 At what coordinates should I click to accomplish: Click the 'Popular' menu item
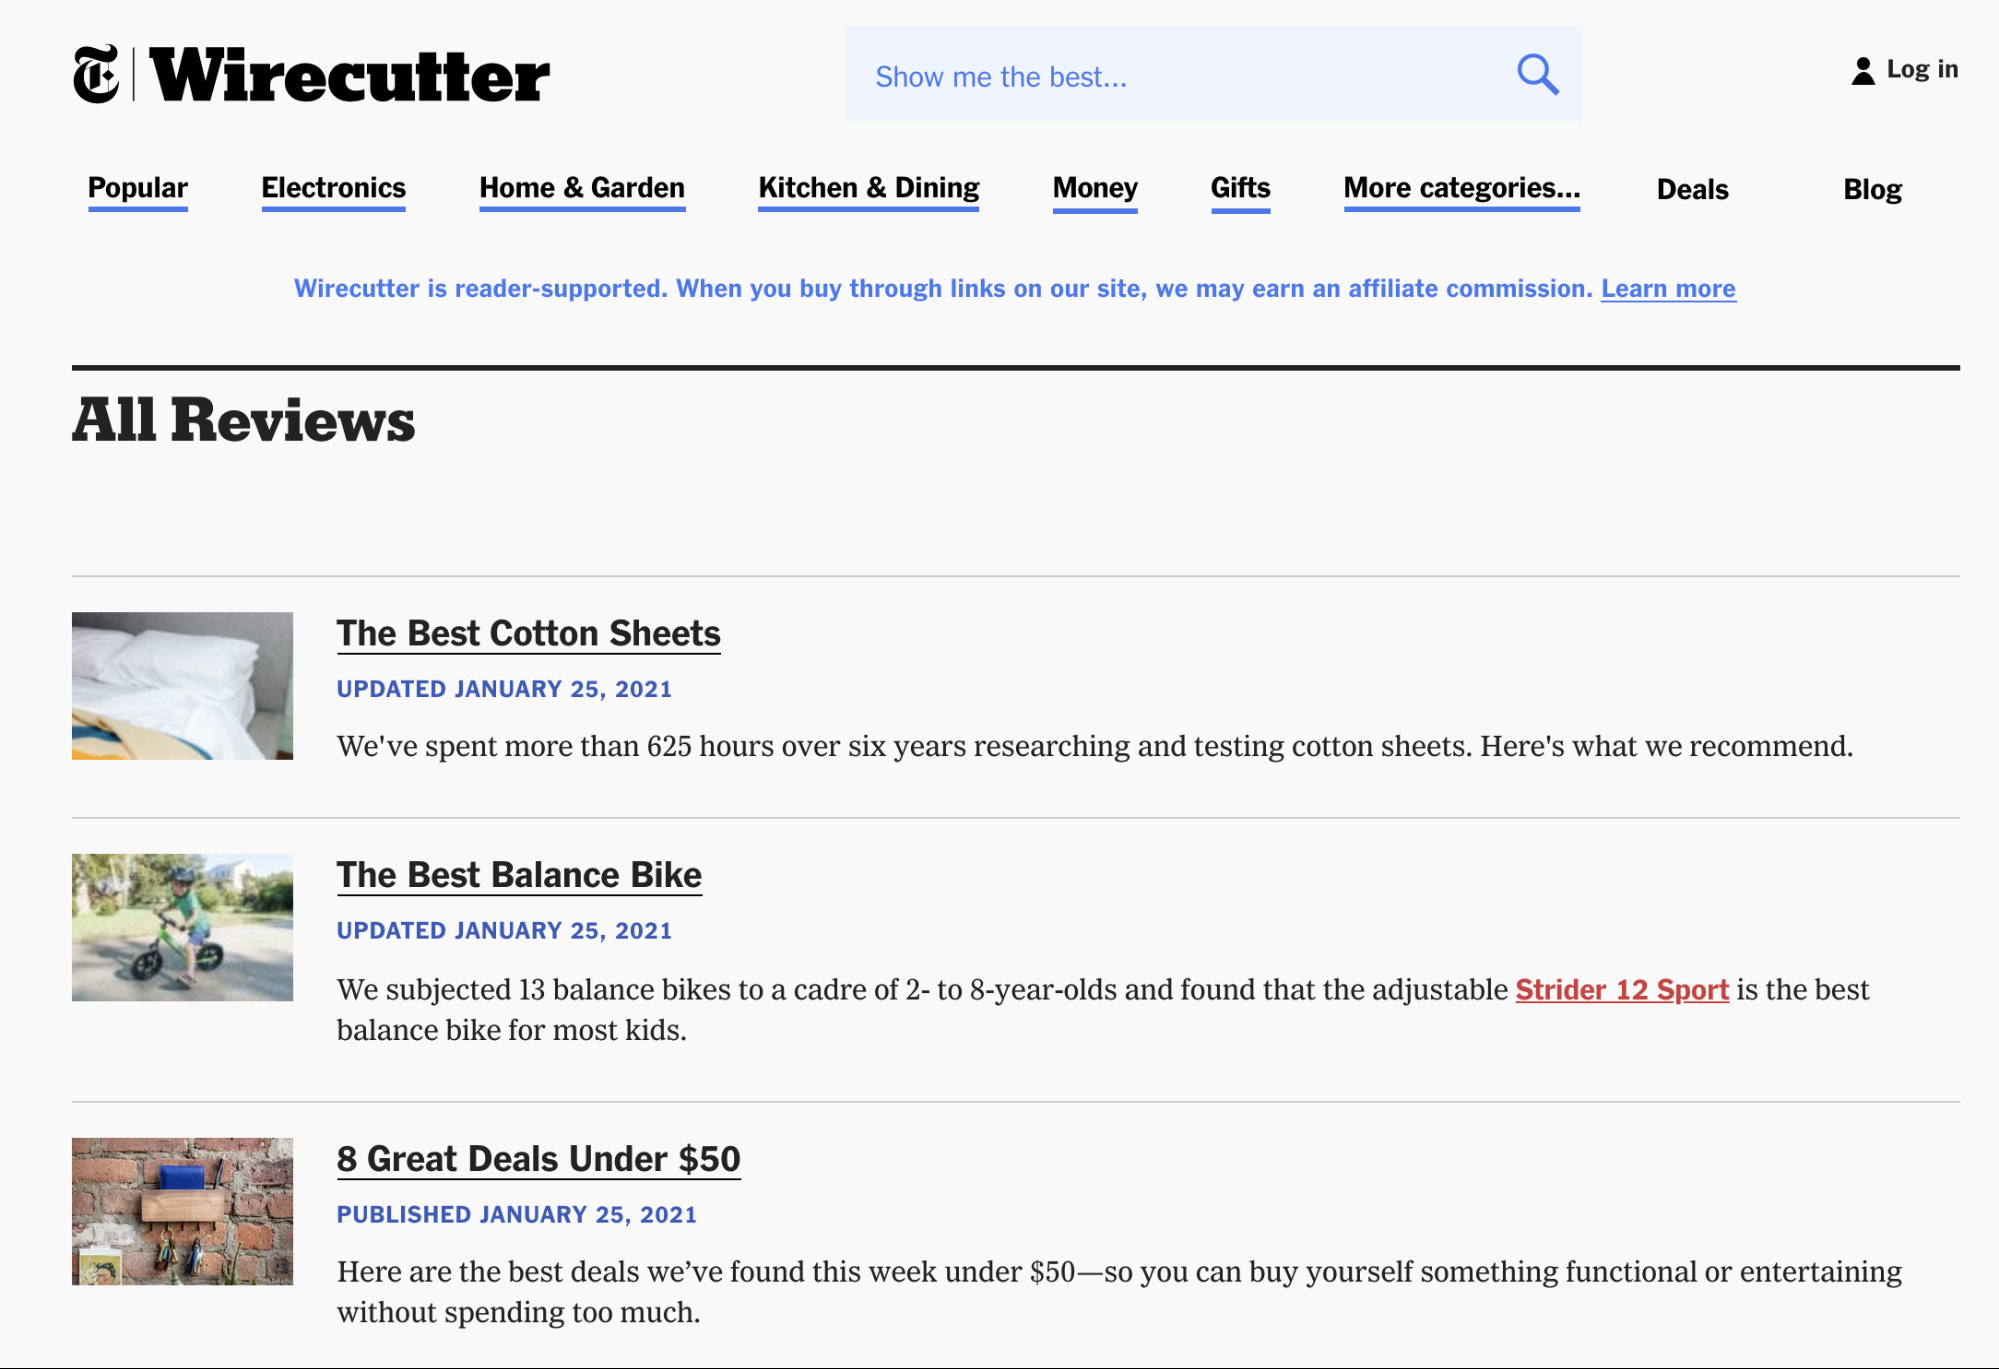137,187
